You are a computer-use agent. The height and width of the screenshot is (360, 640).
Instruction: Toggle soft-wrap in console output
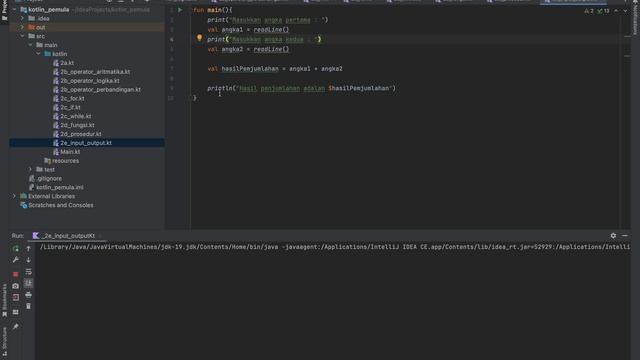[x=29, y=272]
